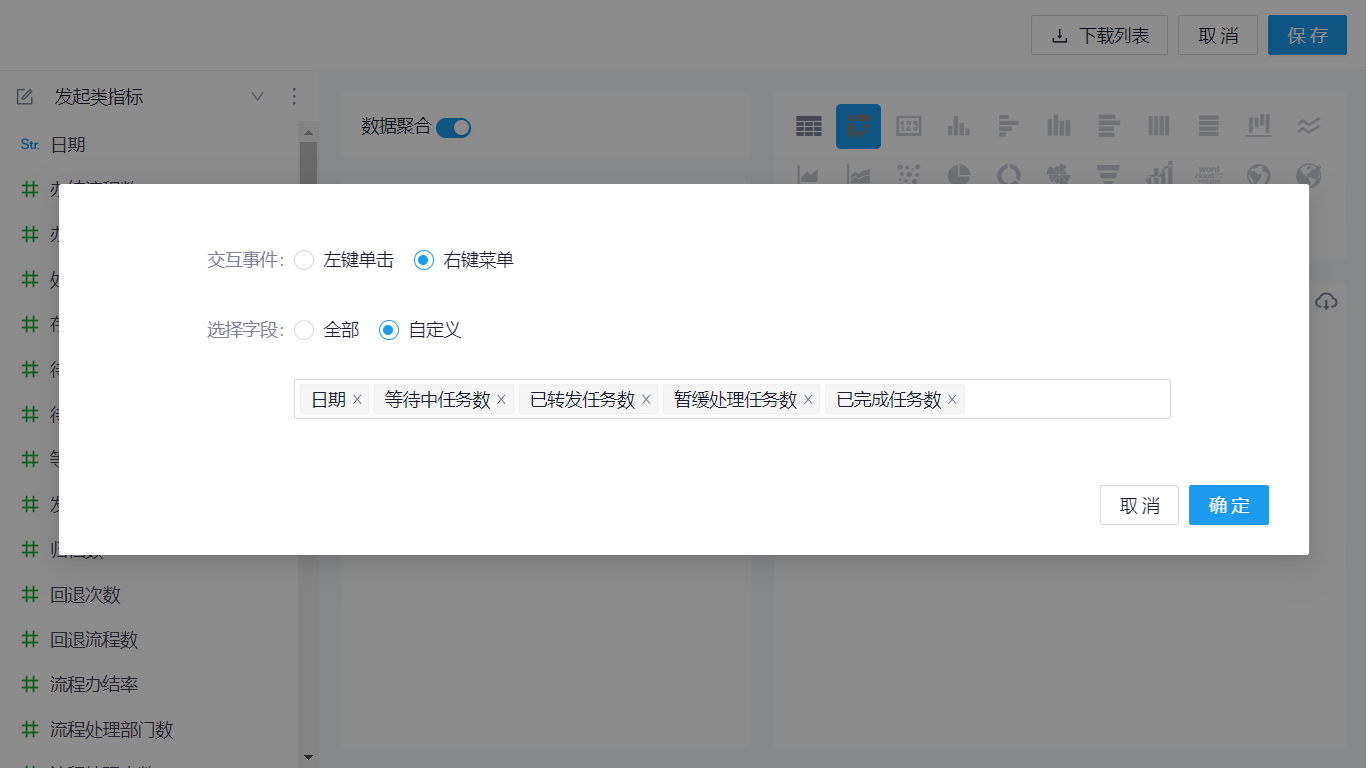
Task: Select the percent stacked column chart icon
Action: 1158,126
